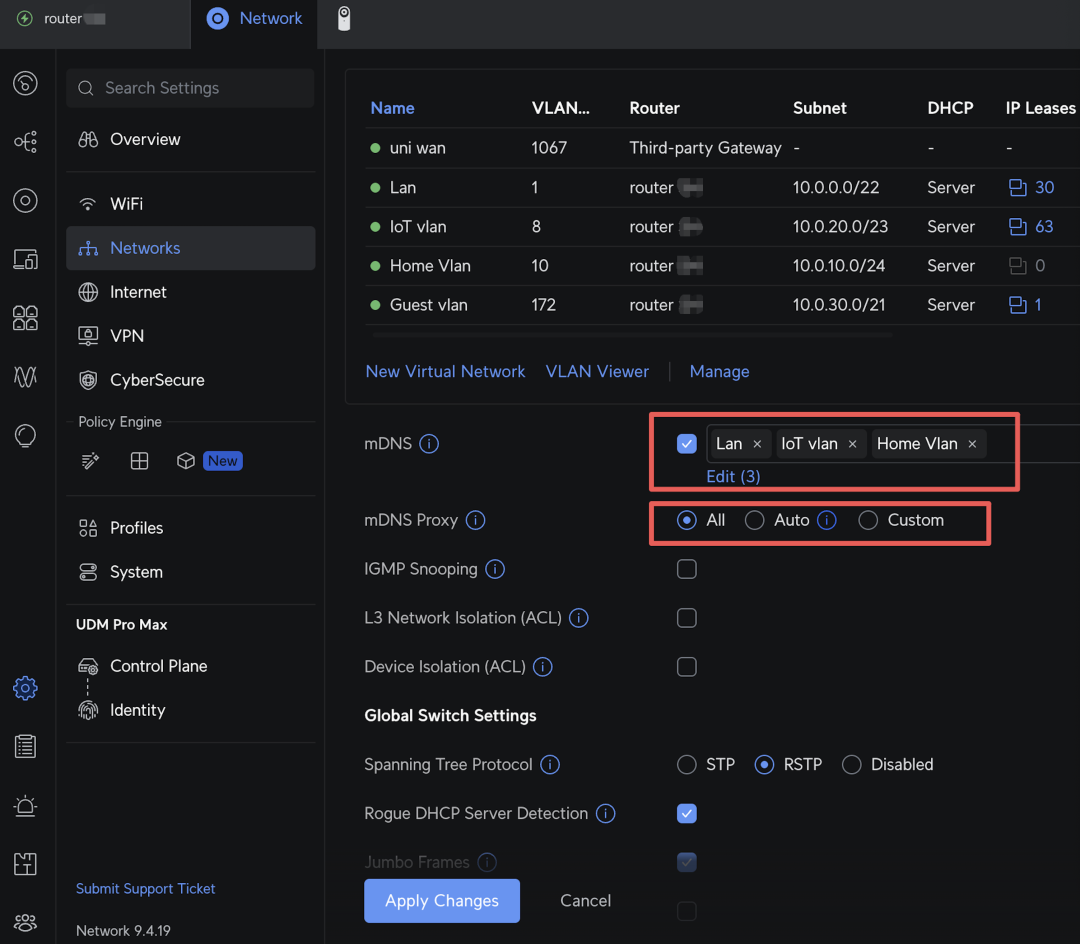Show info for mDNS setting
This screenshot has height=944, width=1080.
[429, 443]
